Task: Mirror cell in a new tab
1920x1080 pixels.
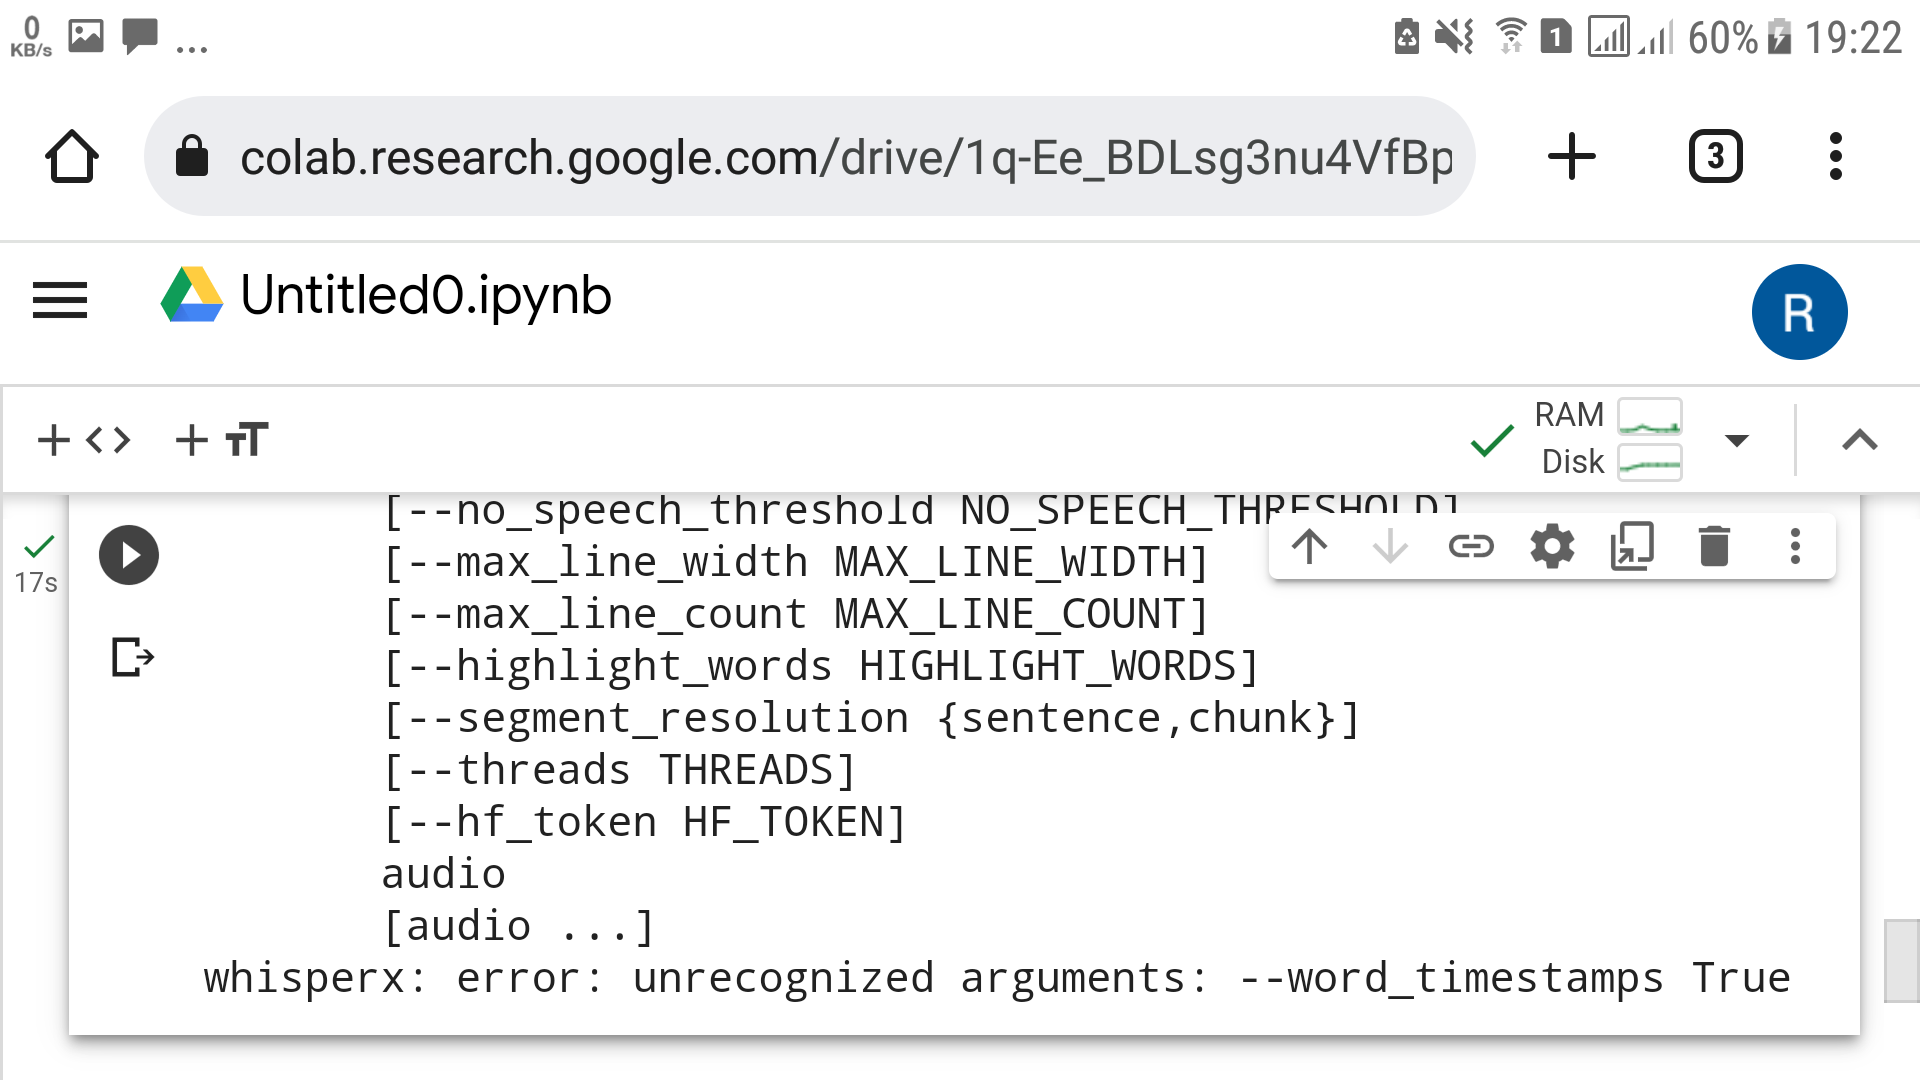Action: pos(1632,546)
